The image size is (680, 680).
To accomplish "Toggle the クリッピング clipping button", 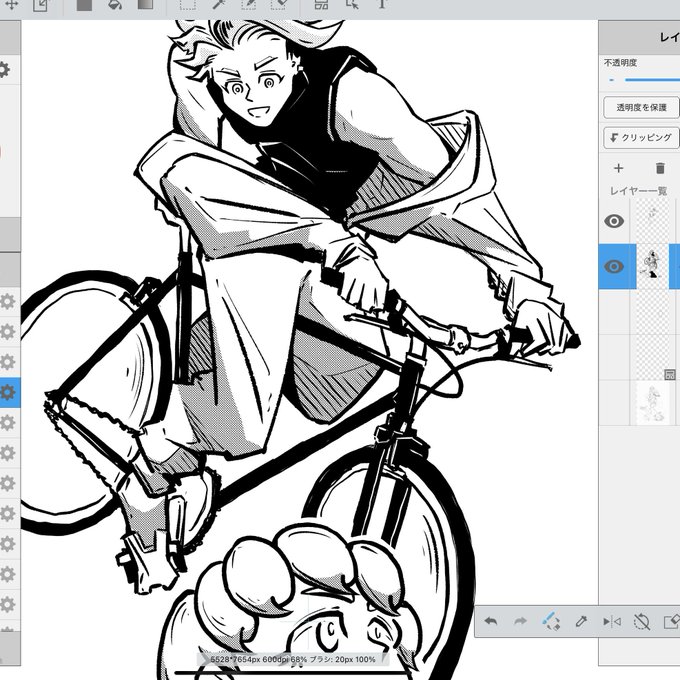I will pos(641,138).
